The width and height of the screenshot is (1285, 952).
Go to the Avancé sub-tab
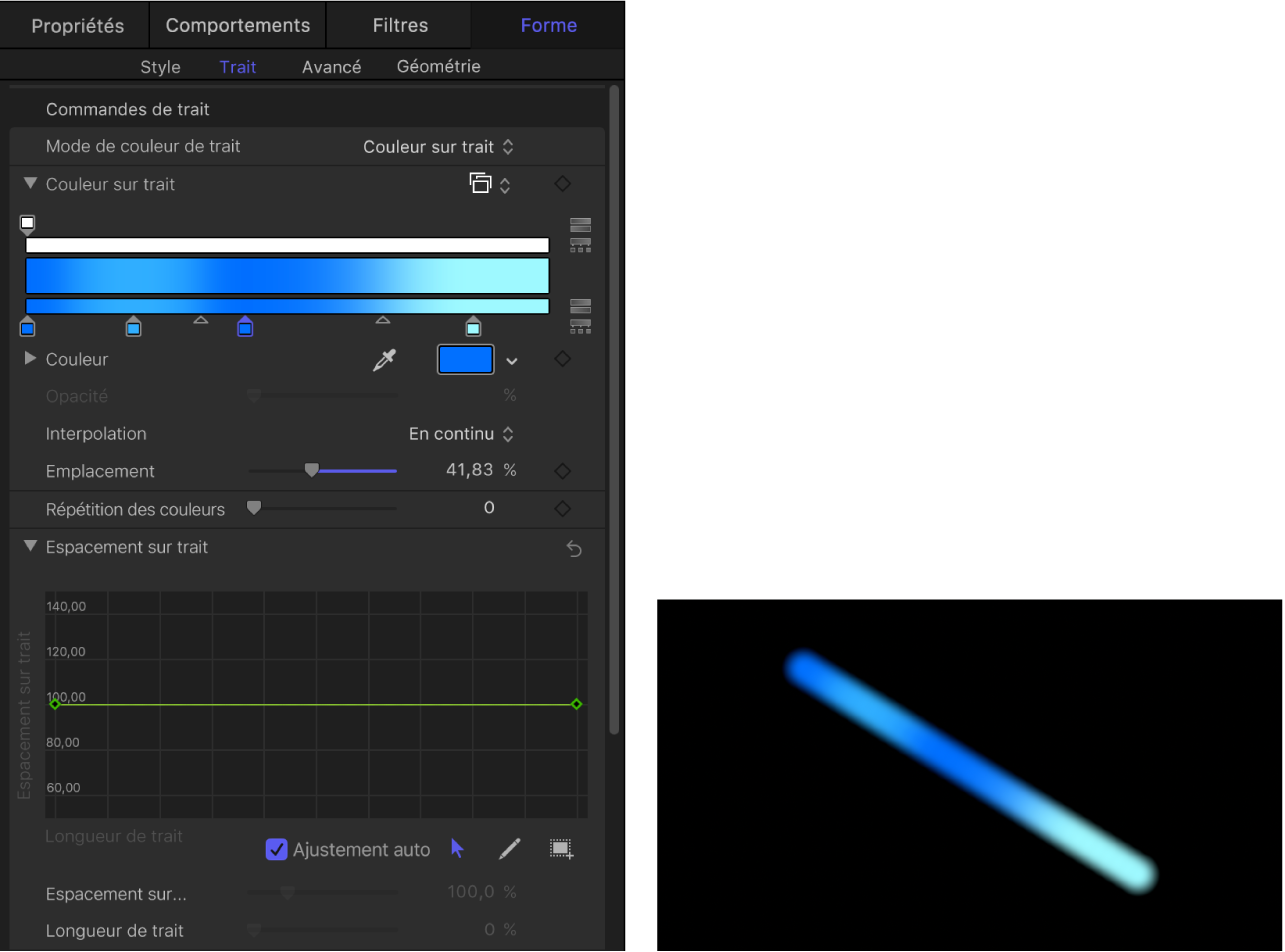331,67
